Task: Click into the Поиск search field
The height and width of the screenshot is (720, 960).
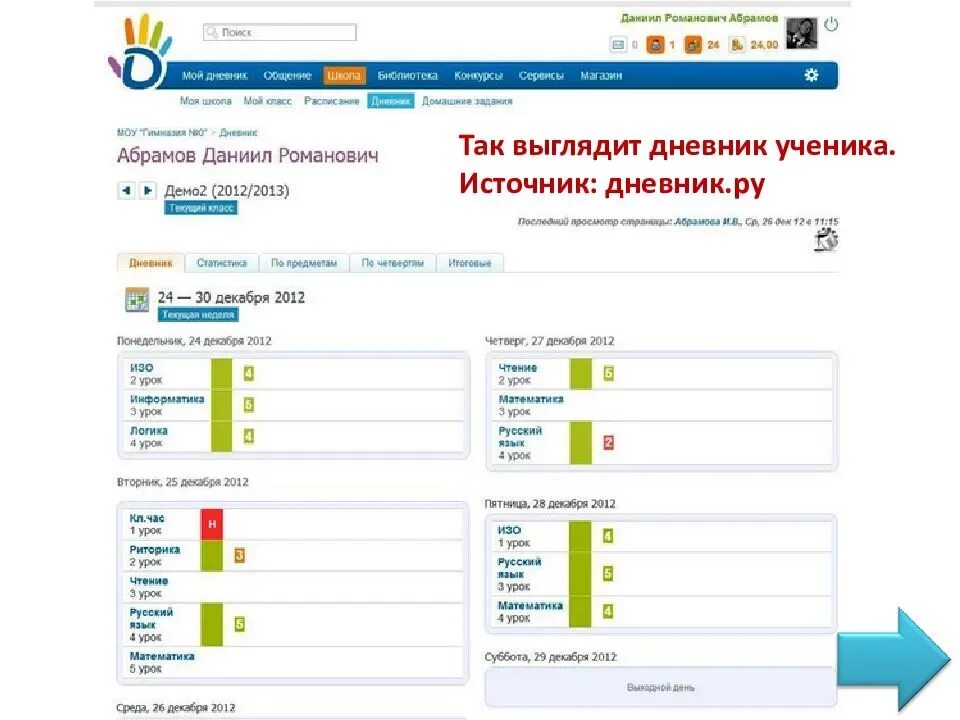Action: pos(280,32)
